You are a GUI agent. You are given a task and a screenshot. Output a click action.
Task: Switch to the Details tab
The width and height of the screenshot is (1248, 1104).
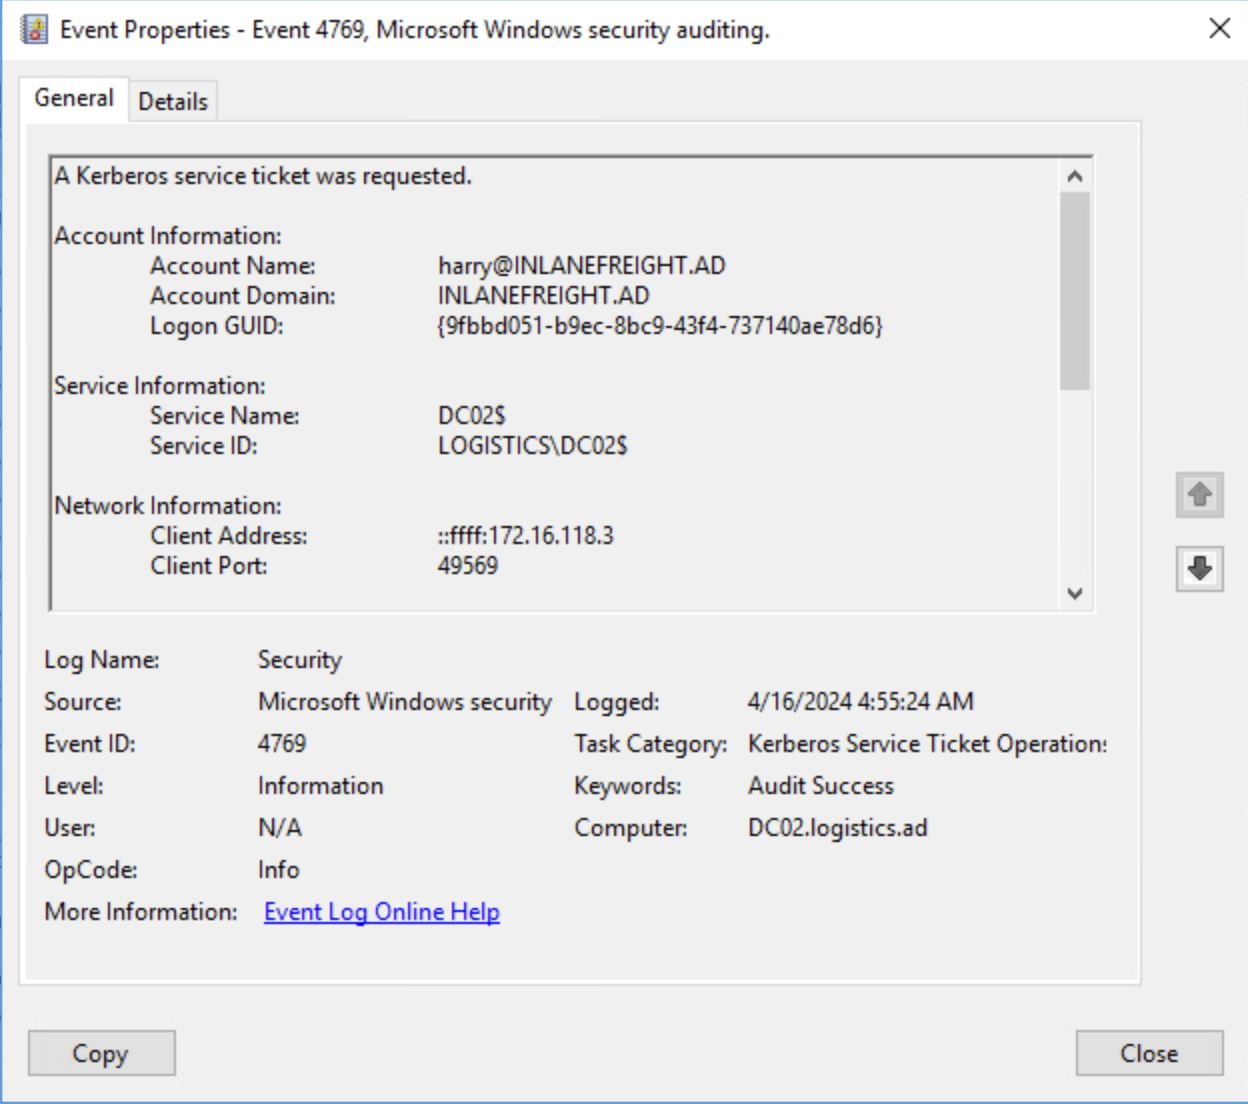[x=173, y=101]
